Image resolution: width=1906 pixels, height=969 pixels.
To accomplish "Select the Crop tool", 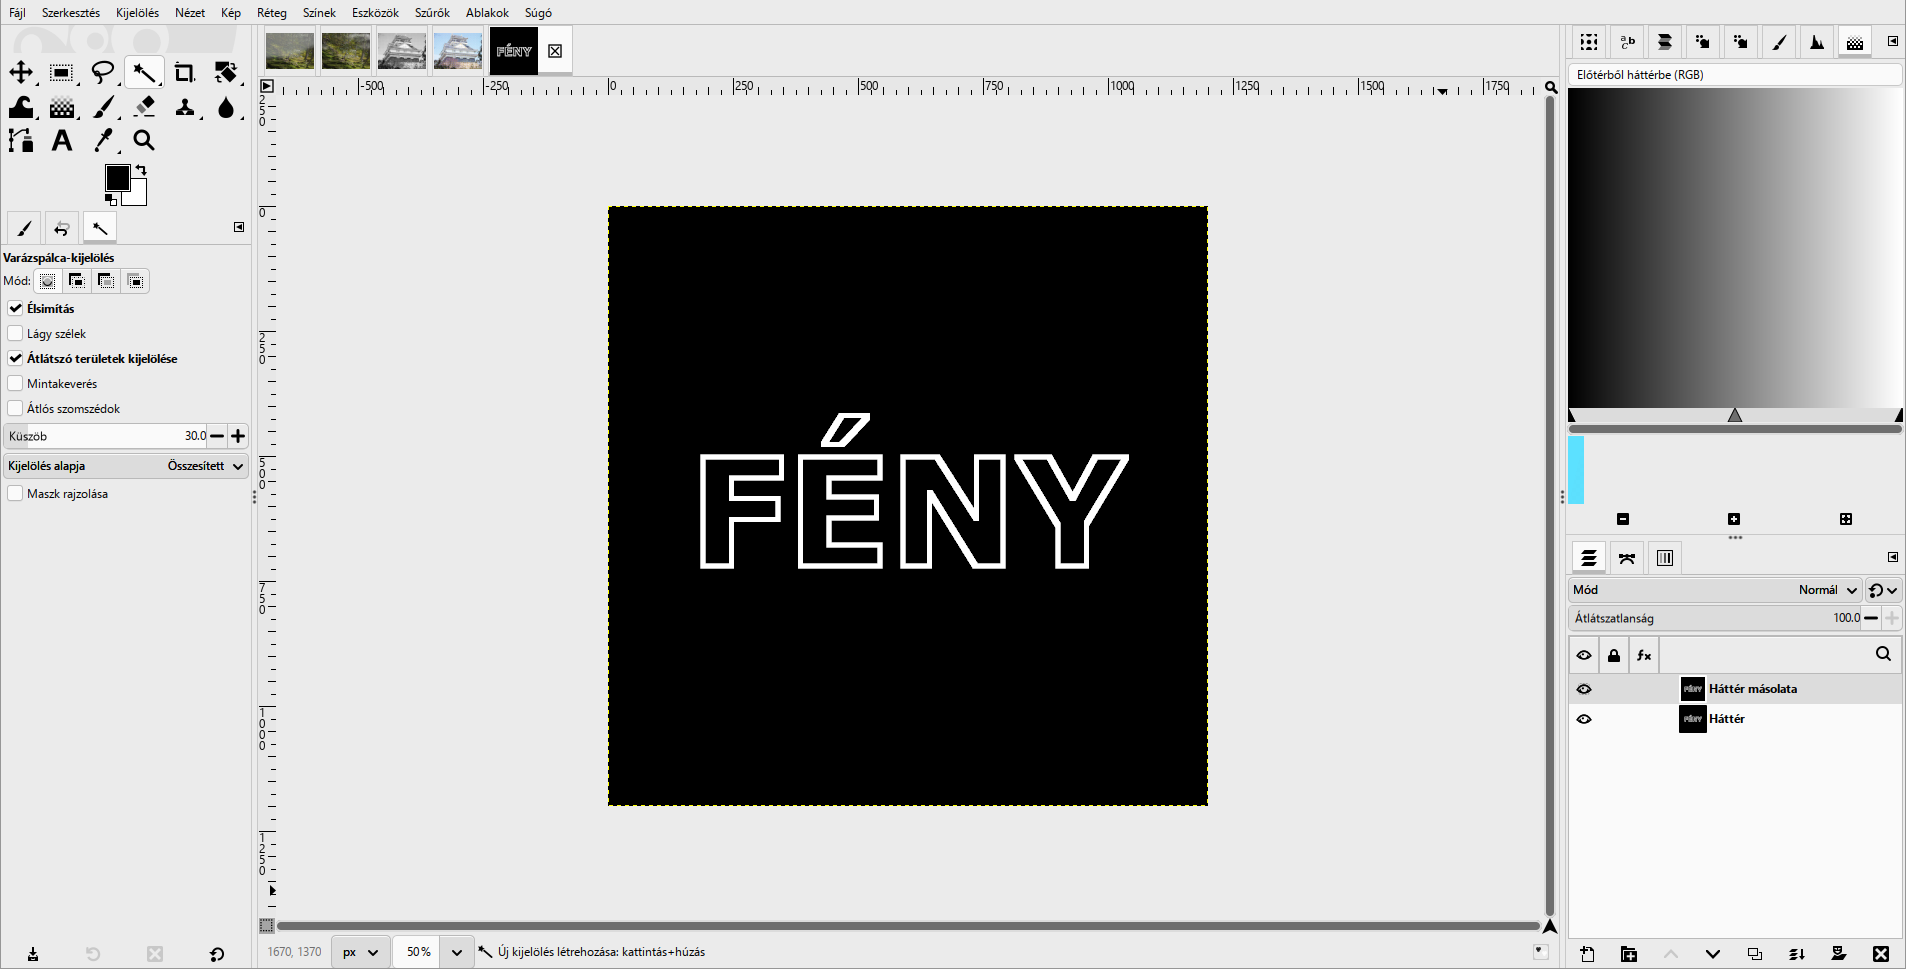I will (x=184, y=72).
